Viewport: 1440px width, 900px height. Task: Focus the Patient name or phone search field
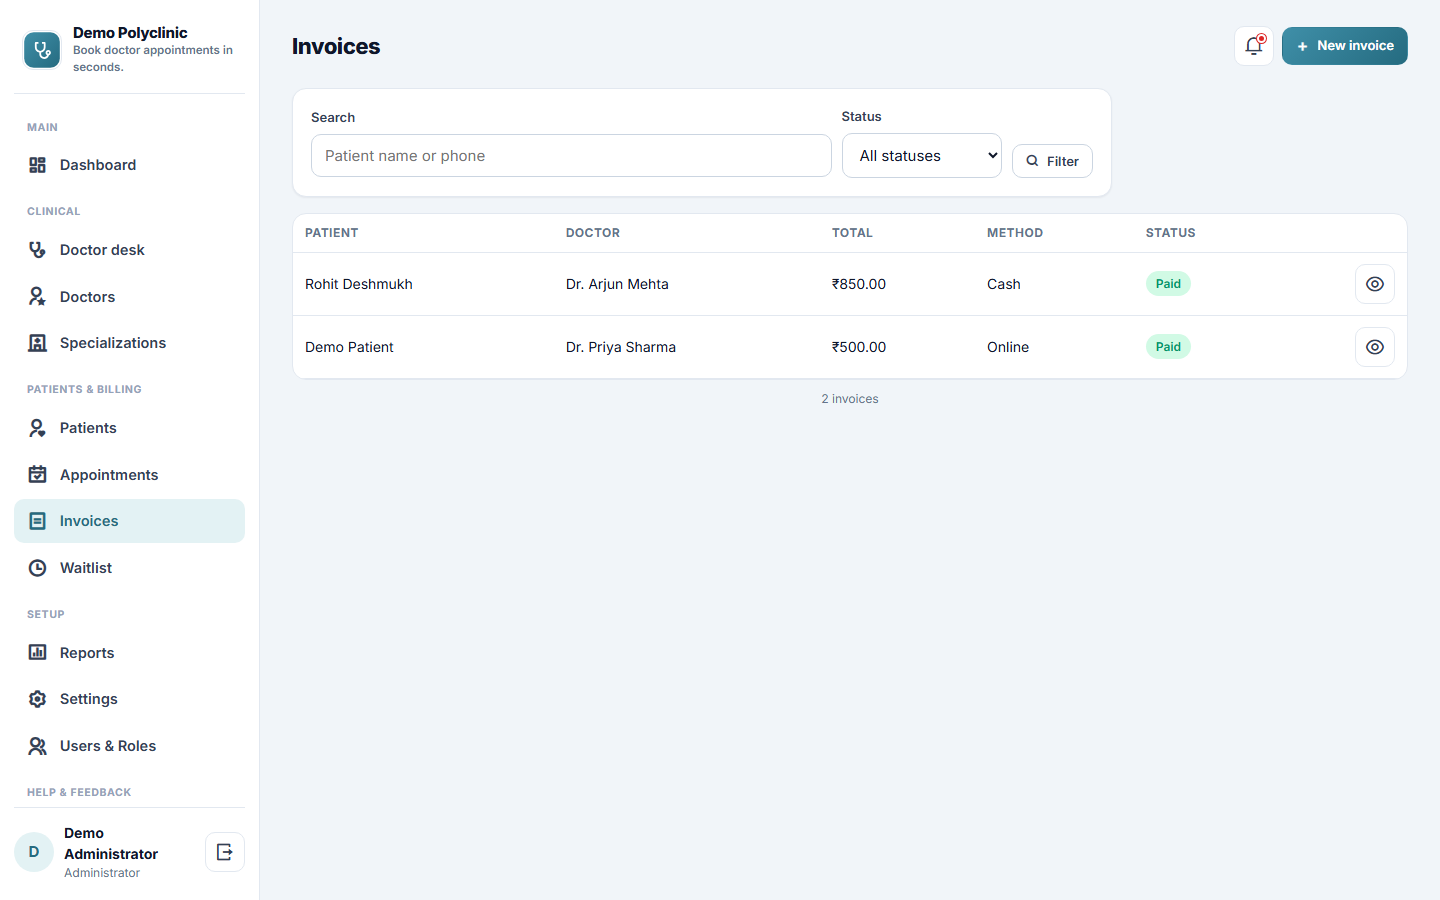point(571,156)
